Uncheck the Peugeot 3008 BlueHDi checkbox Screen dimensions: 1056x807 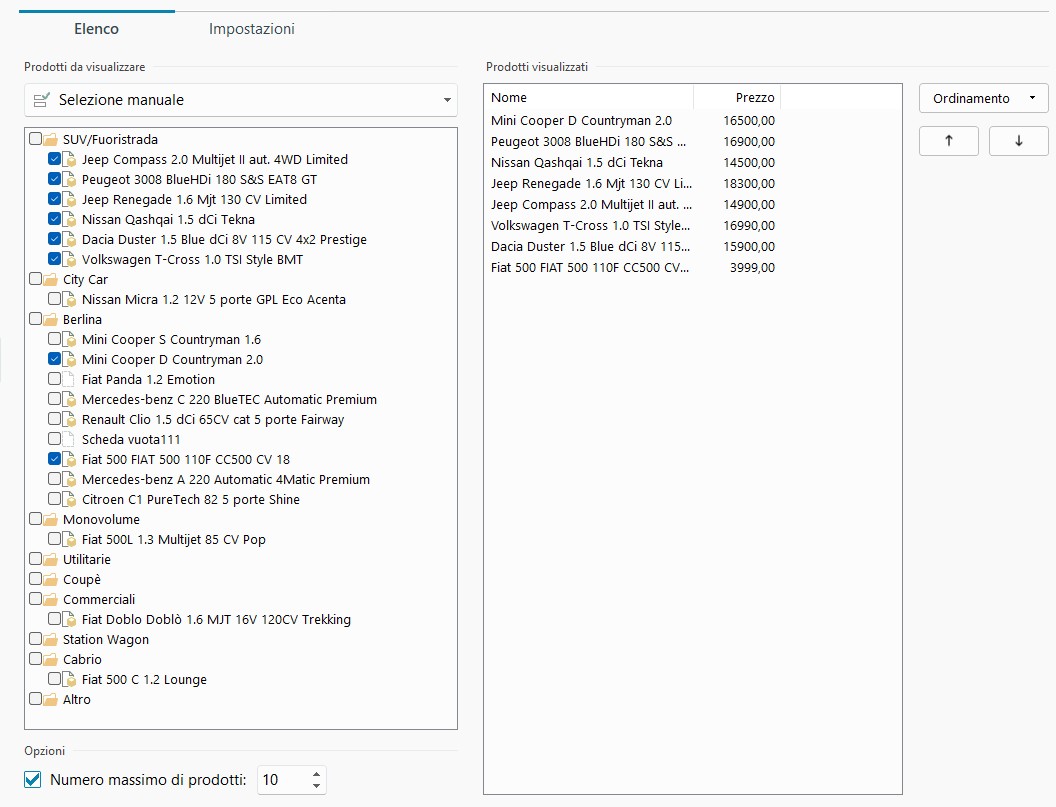click(54, 179)
